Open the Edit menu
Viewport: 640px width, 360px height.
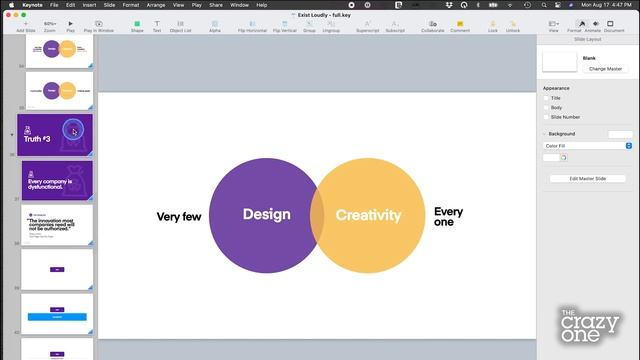[71, 5]
